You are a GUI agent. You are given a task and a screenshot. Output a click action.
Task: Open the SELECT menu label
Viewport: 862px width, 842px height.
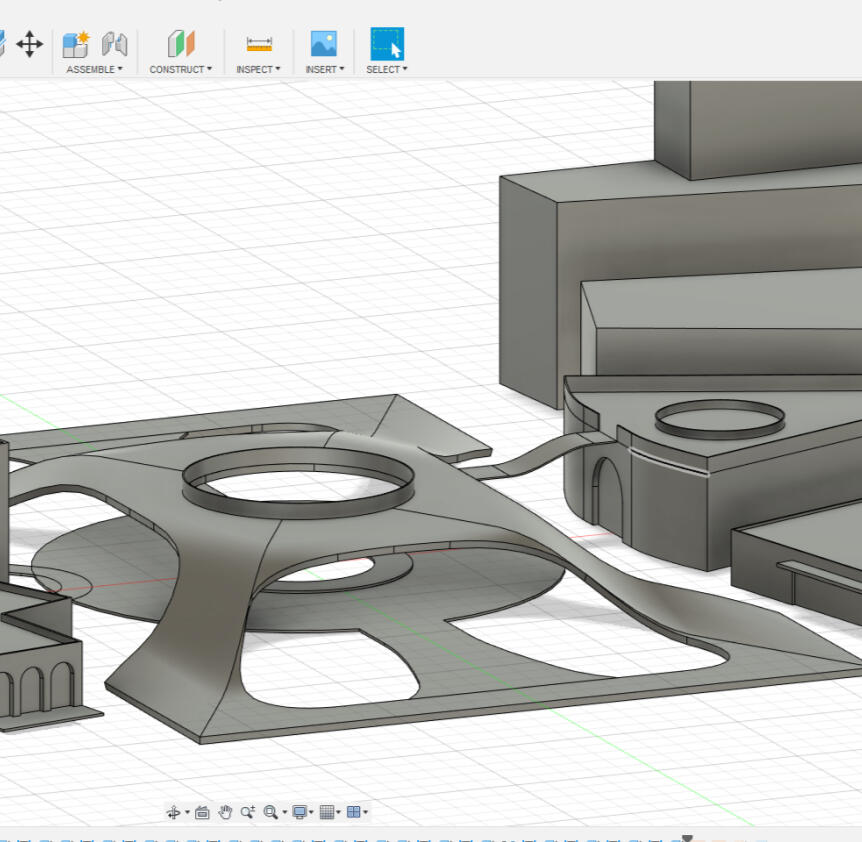(386, 69)
